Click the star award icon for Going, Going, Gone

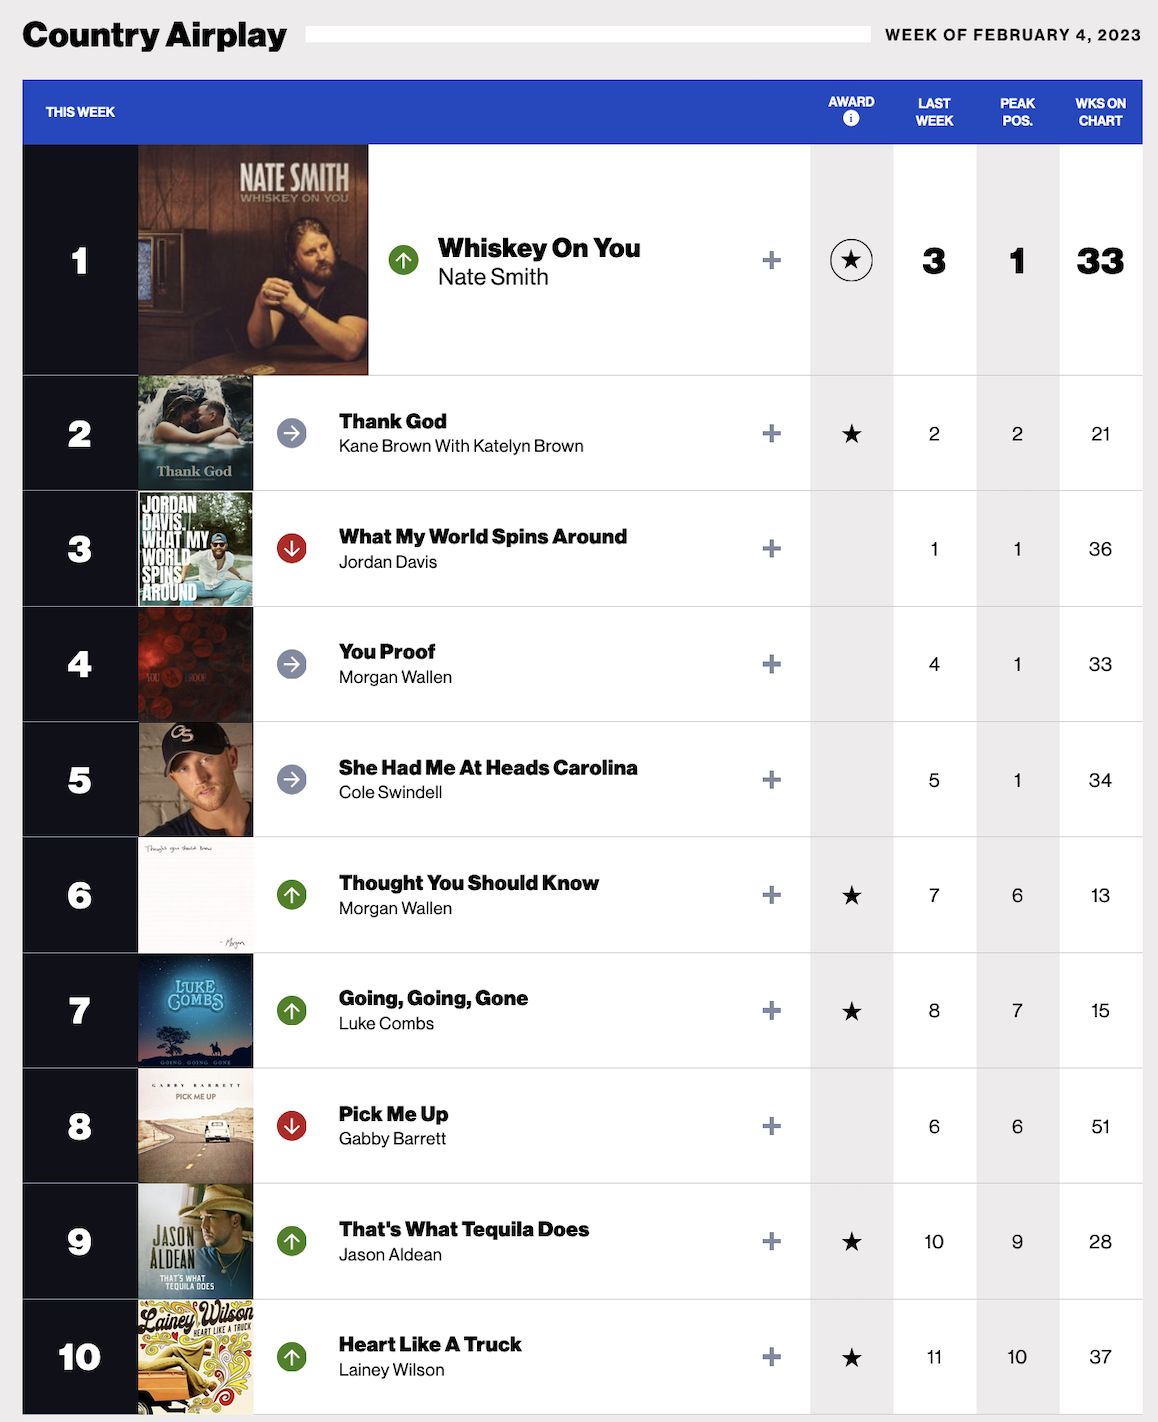851,1011
